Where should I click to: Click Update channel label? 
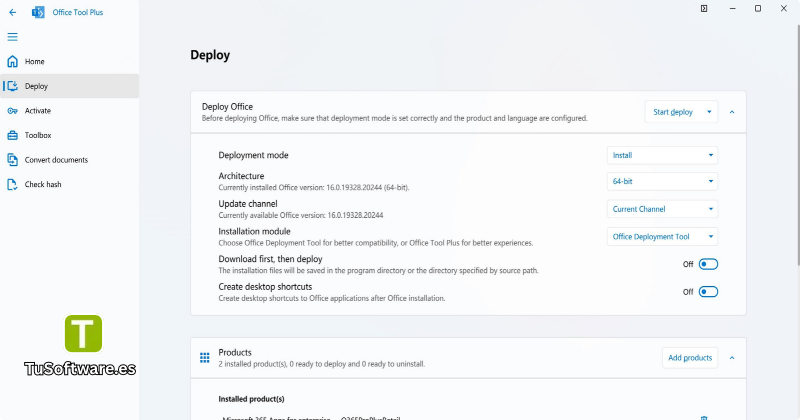pos(248,204)
